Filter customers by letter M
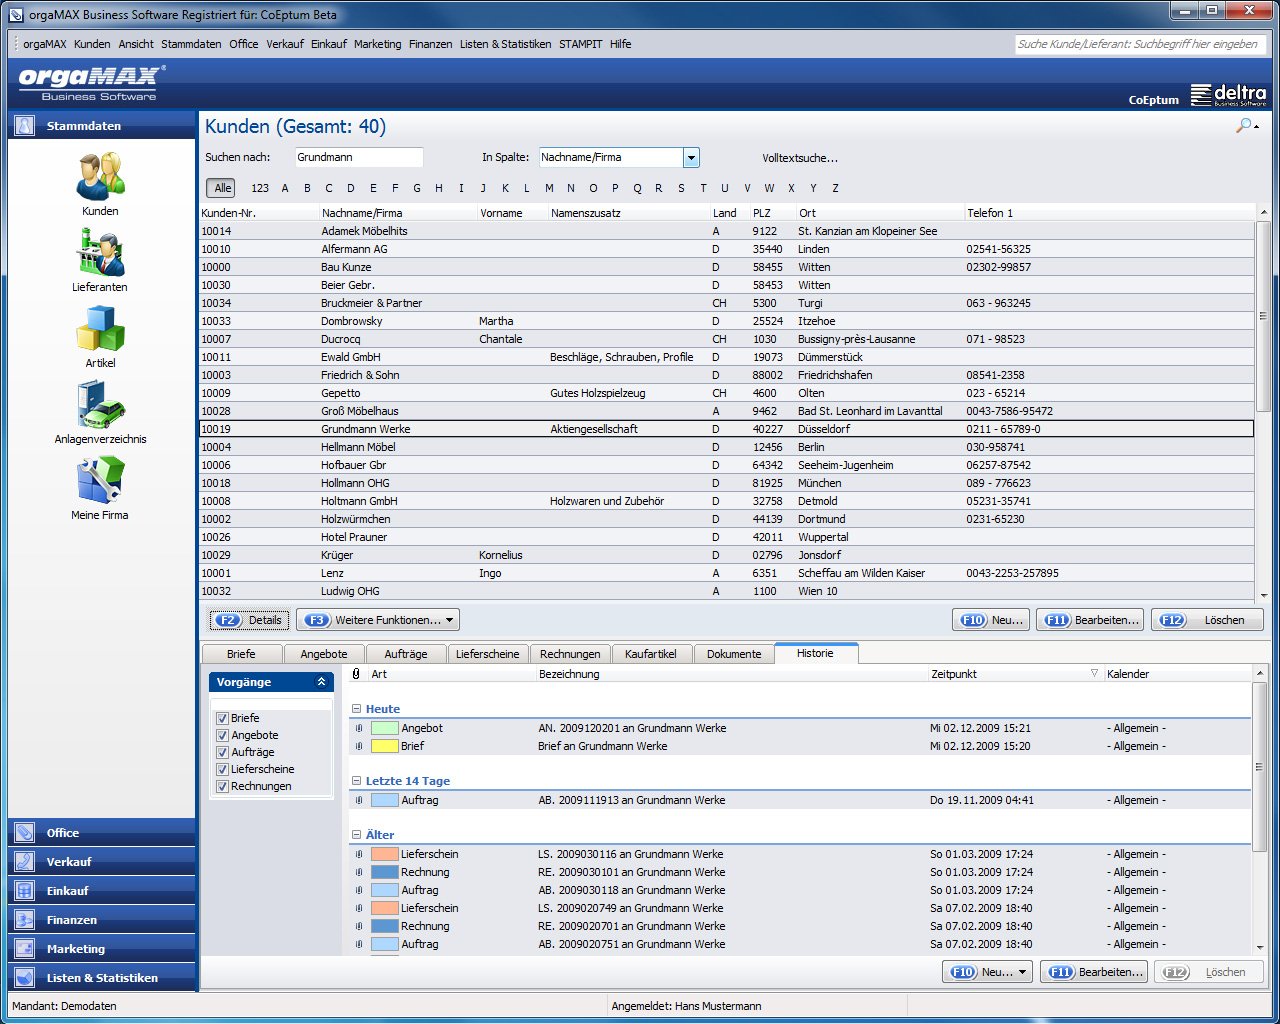This screenshot has height=1024, width=1280. (549, 188)
